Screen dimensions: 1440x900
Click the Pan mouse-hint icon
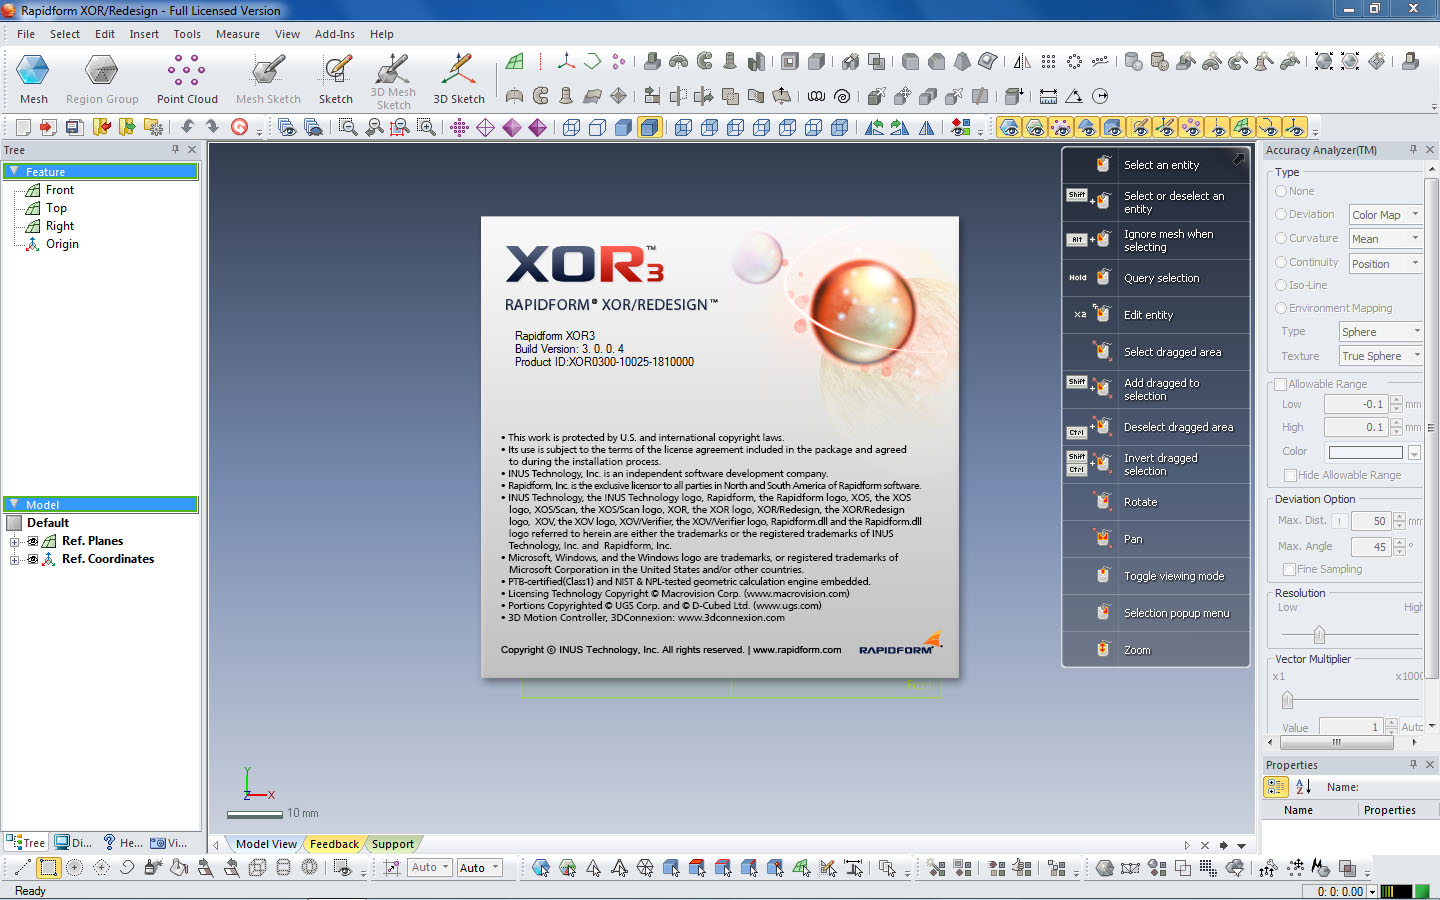1102,539
